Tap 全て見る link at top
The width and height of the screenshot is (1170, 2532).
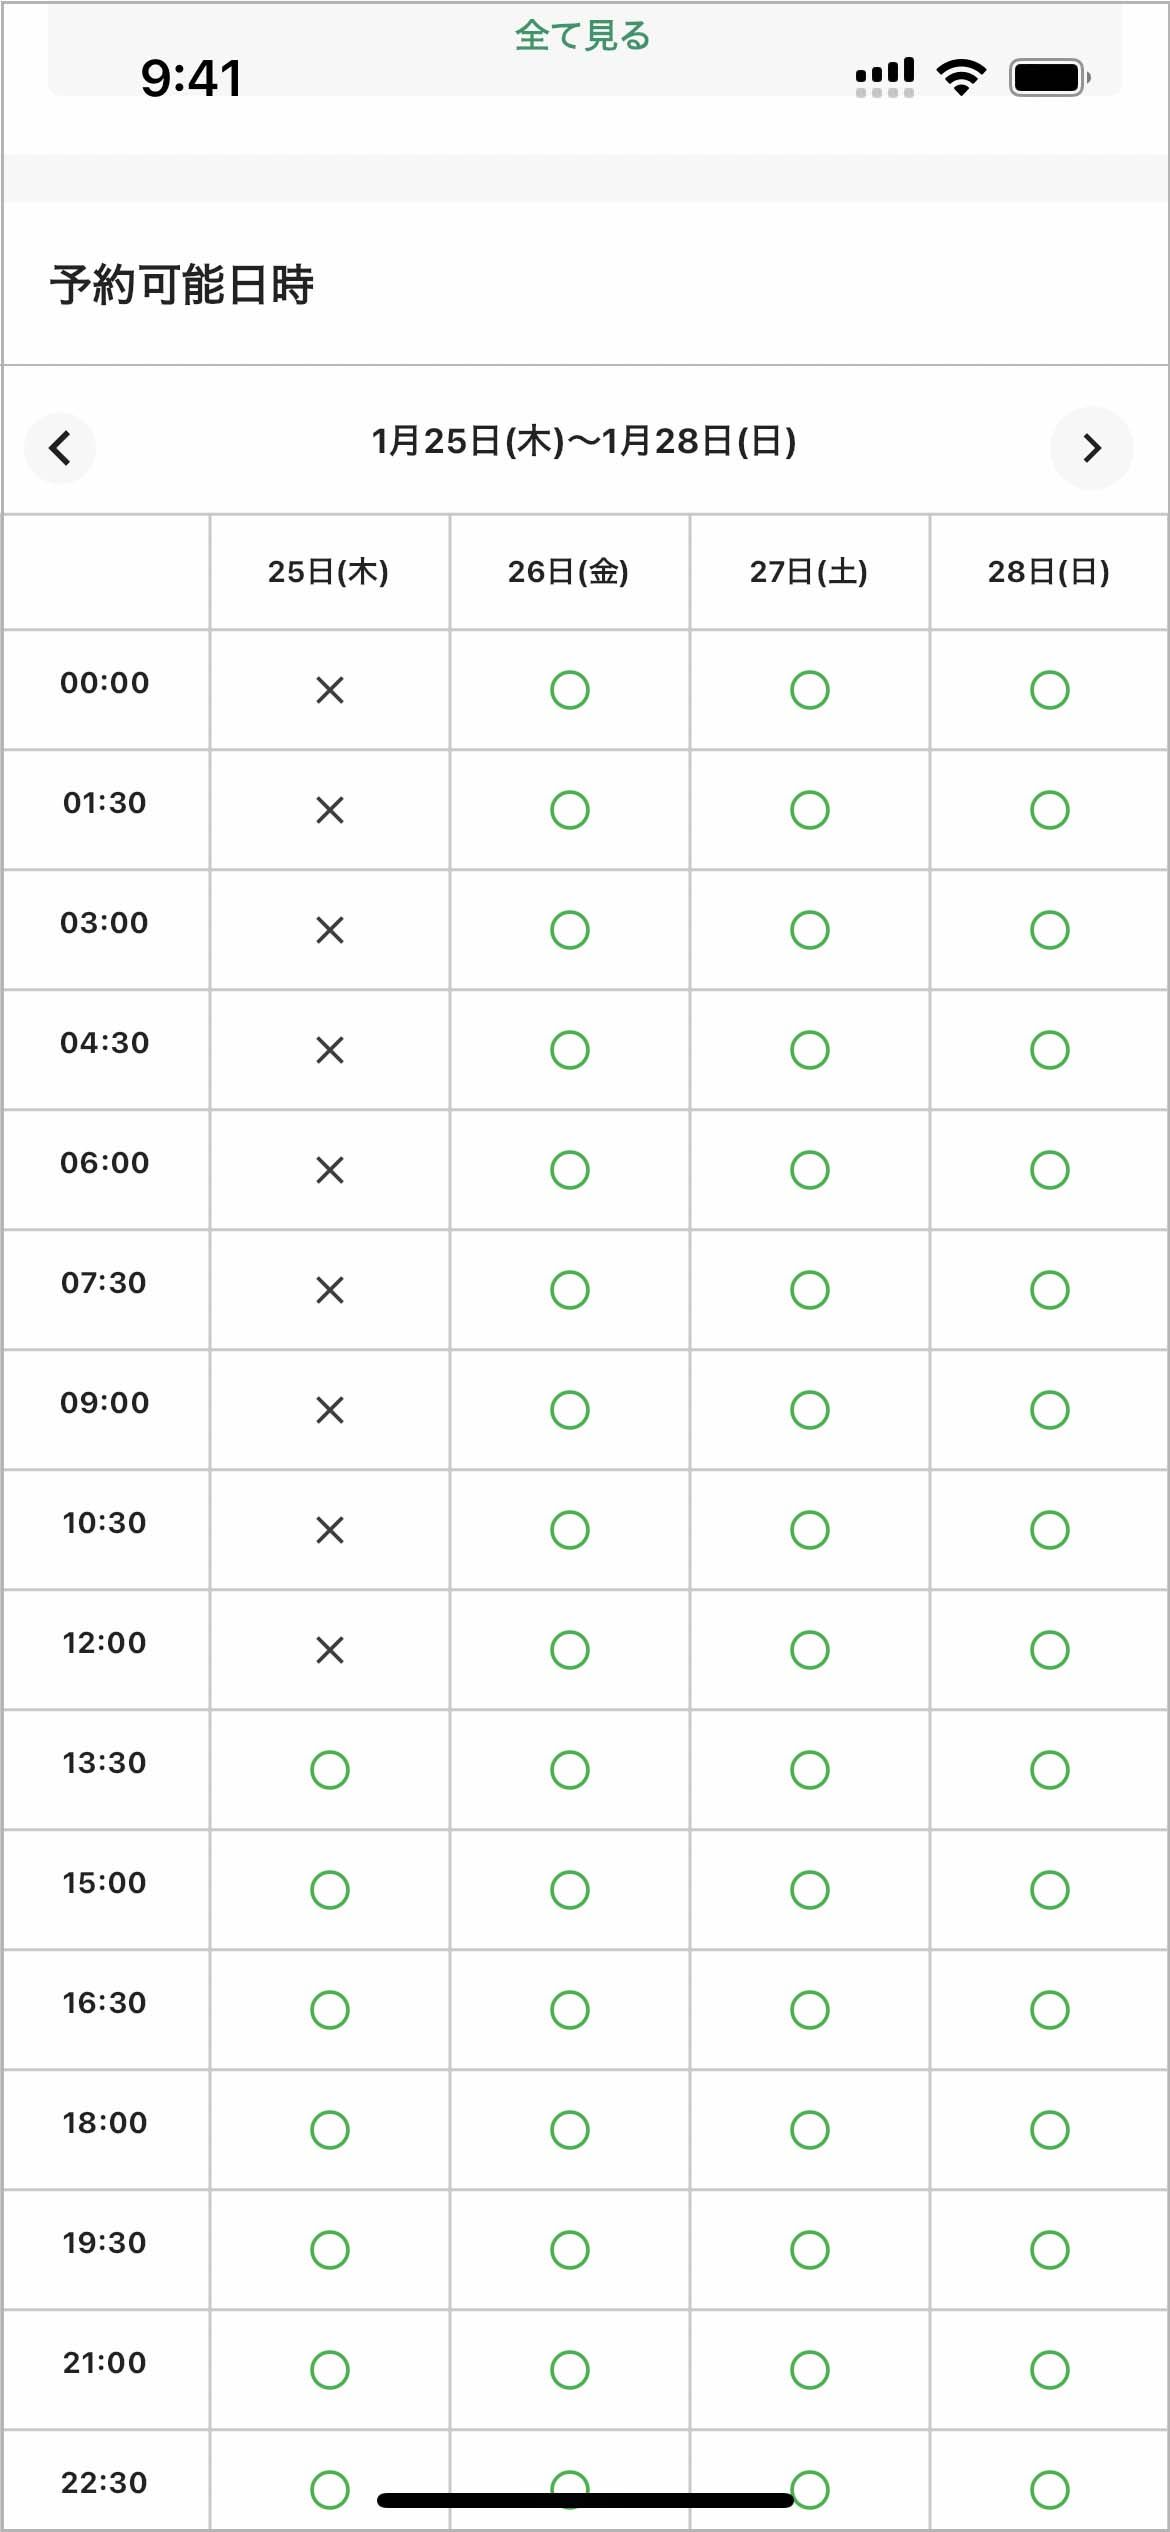[x=583, y=36]
